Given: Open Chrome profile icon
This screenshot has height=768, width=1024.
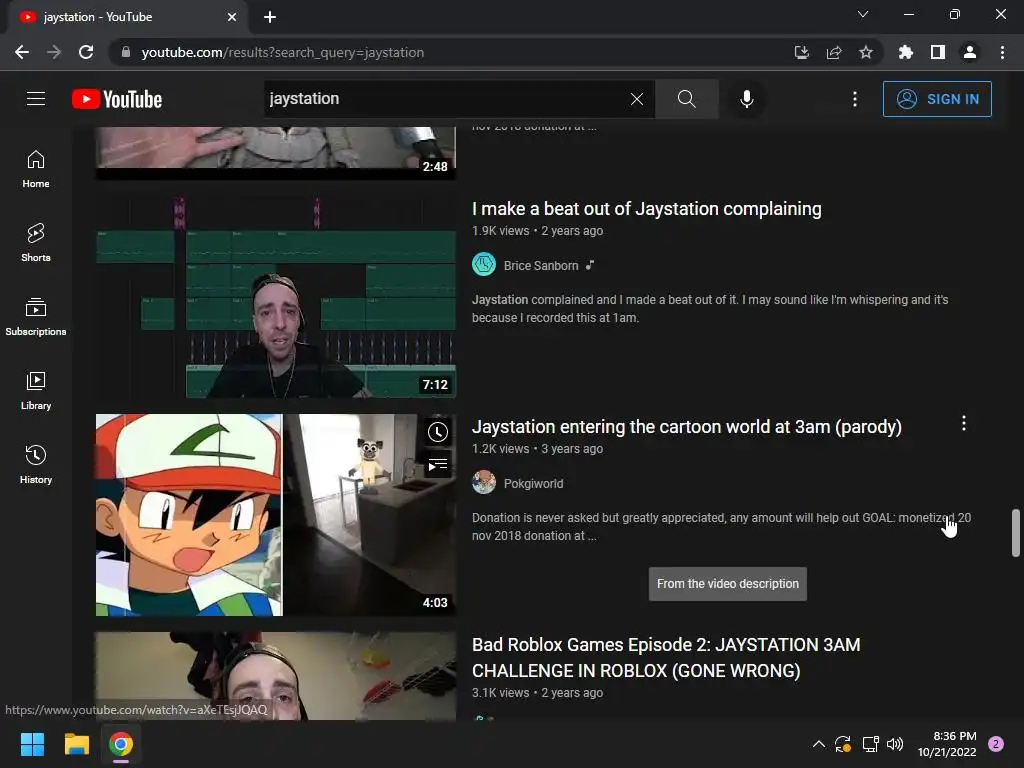Looking at the screenshot, I should click(970, 52).
